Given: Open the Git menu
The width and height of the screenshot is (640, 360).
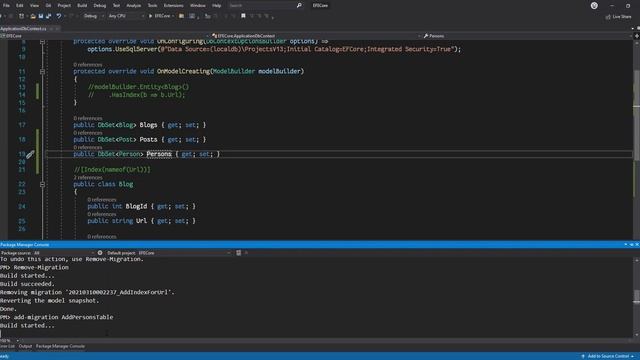Looking at the screenshot, I should [x=48, y=6].
